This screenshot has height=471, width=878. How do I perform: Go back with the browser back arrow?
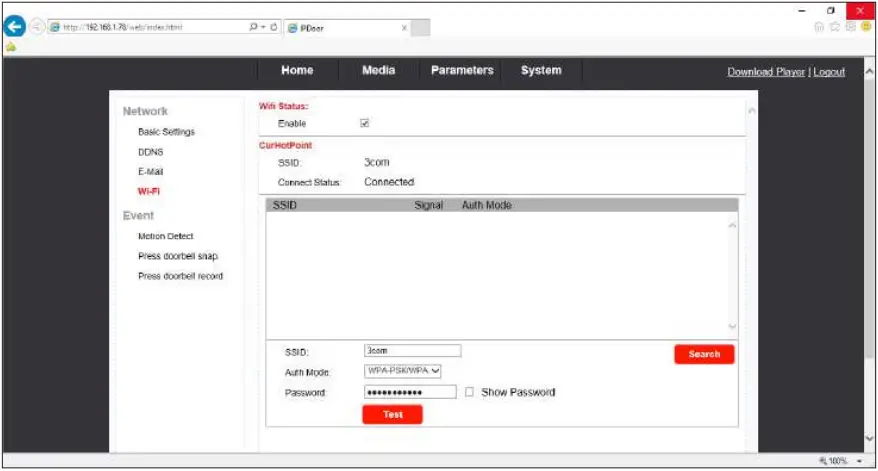point(14,26)
